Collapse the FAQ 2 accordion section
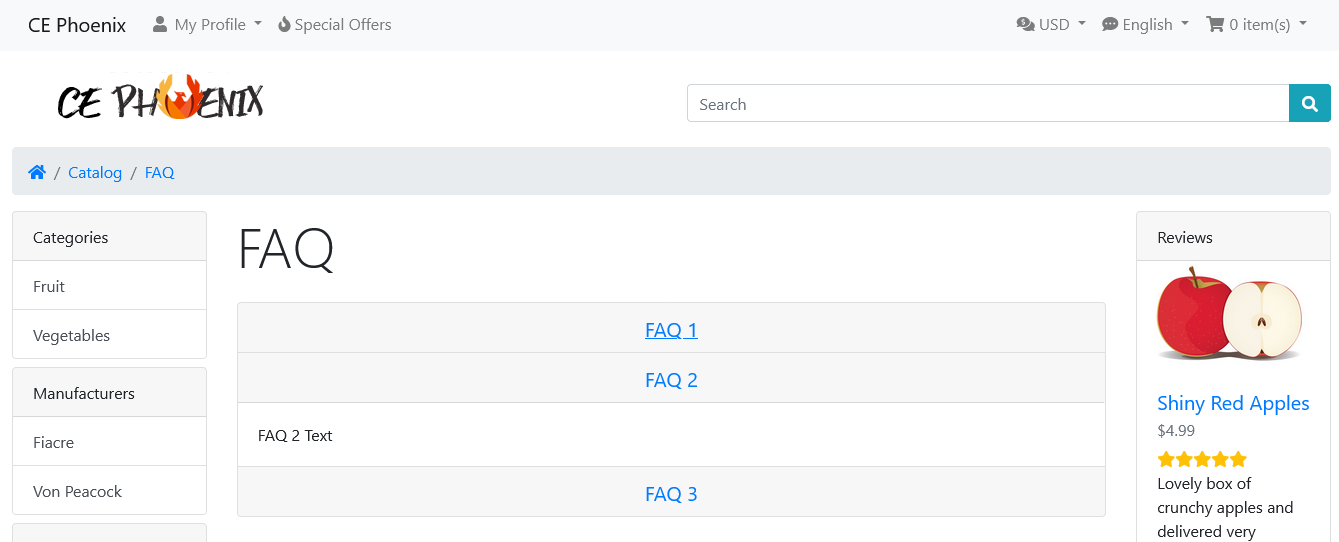 [671, 380]
